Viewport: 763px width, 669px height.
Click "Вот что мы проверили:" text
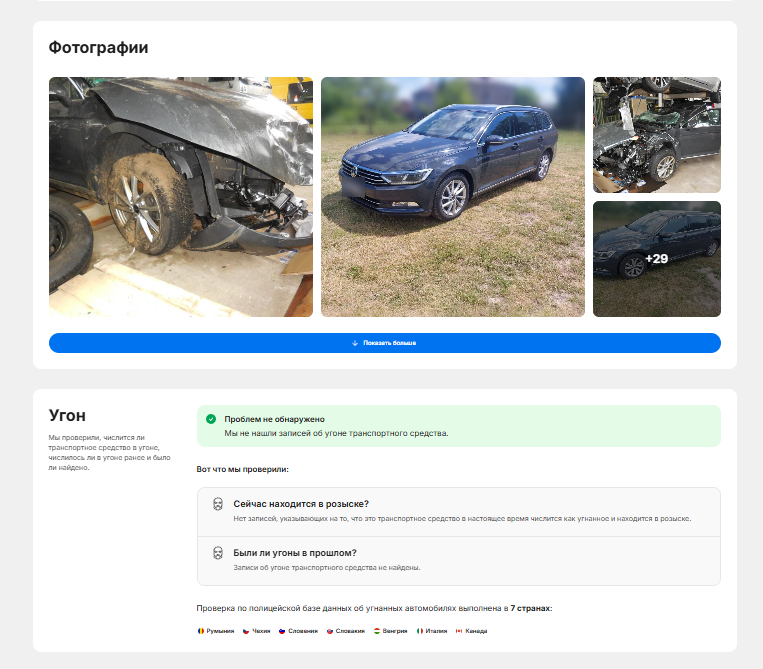(x=242, y=470)
